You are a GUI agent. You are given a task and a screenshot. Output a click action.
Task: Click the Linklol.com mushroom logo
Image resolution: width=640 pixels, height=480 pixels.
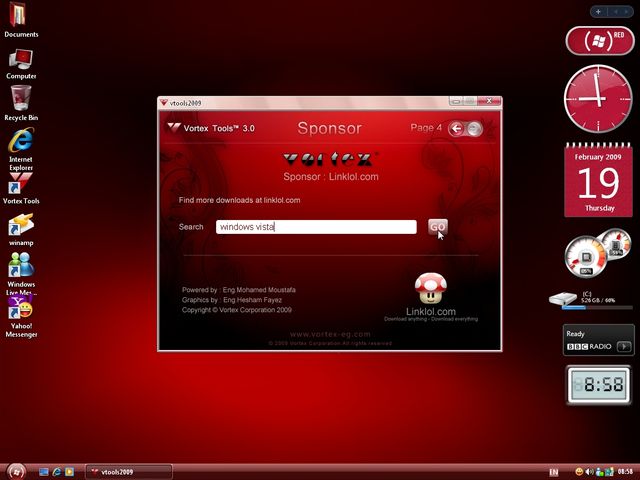click(431, 289)
